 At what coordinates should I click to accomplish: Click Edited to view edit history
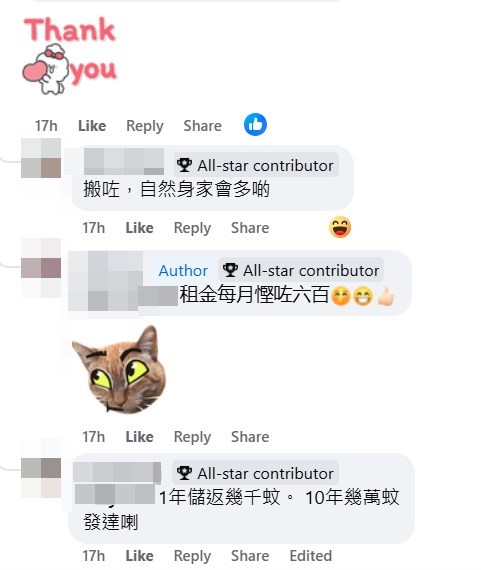coord(311,556)
